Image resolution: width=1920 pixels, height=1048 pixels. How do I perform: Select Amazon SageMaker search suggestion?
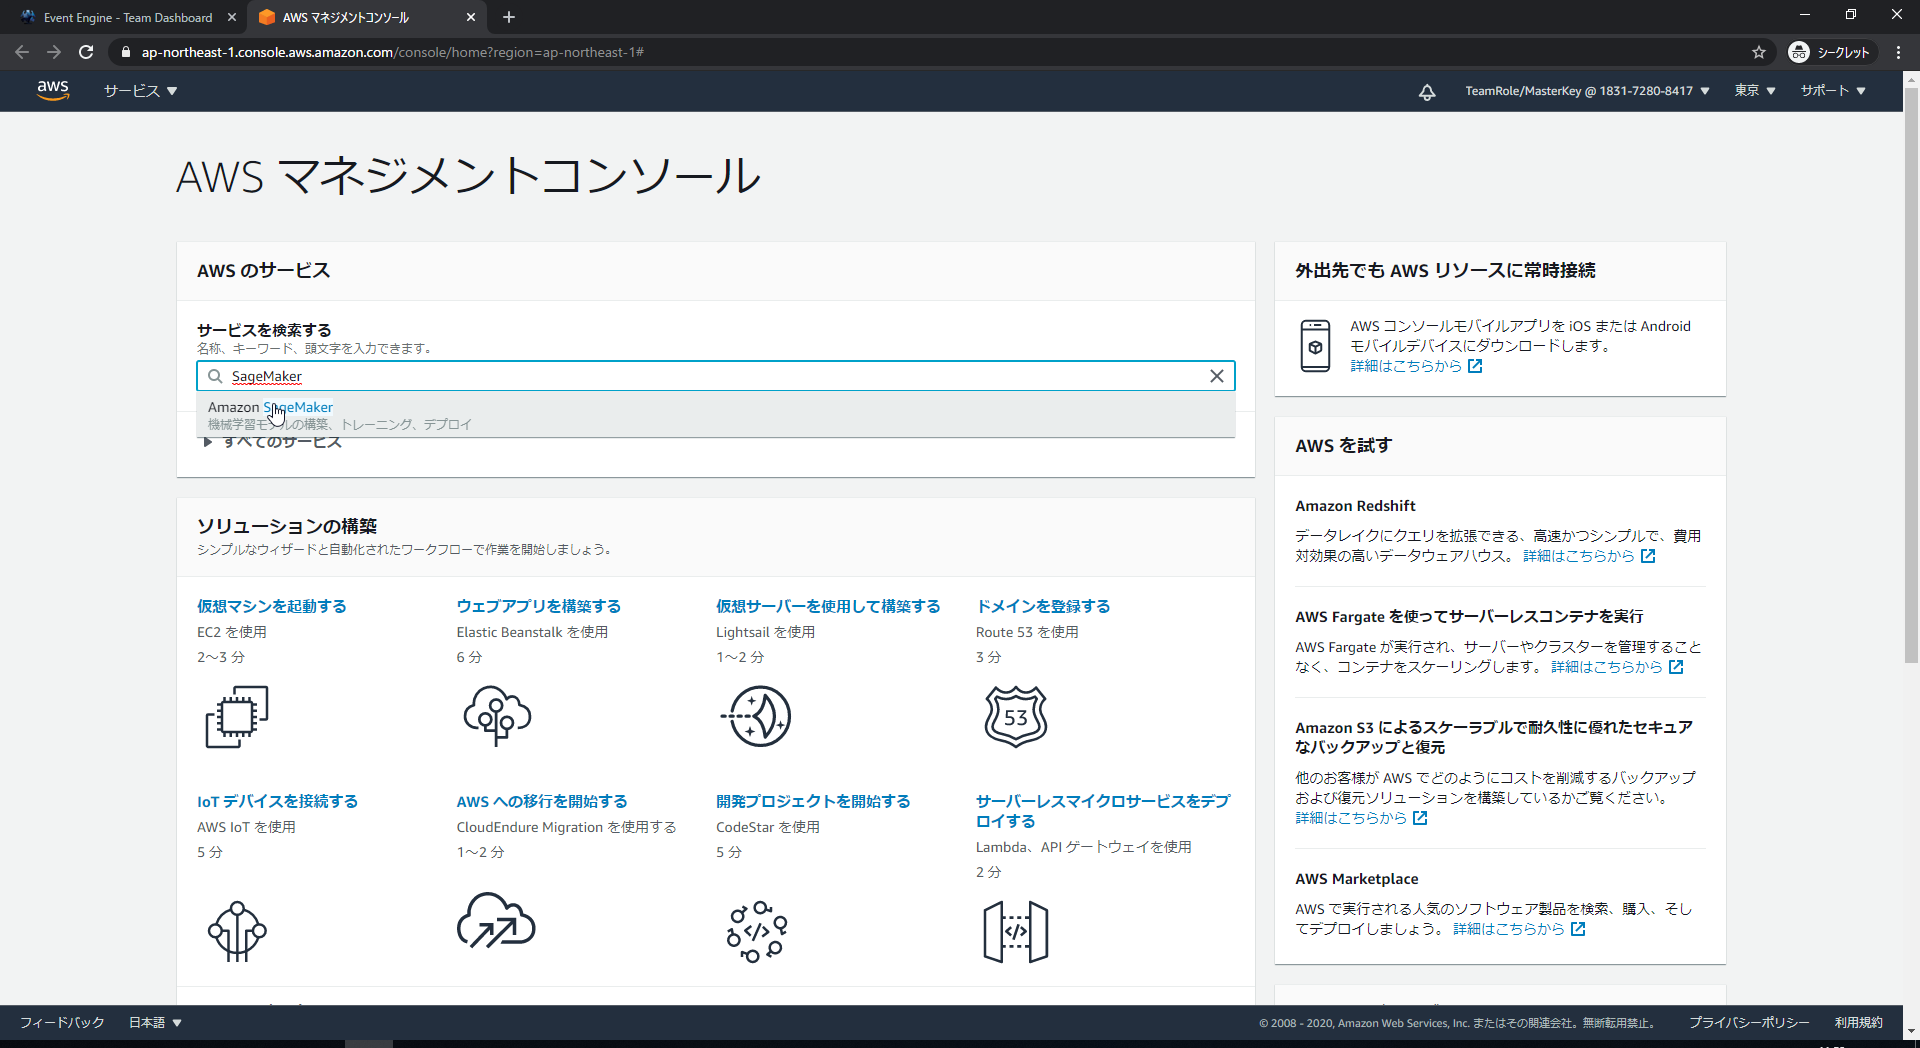[716, 414]
